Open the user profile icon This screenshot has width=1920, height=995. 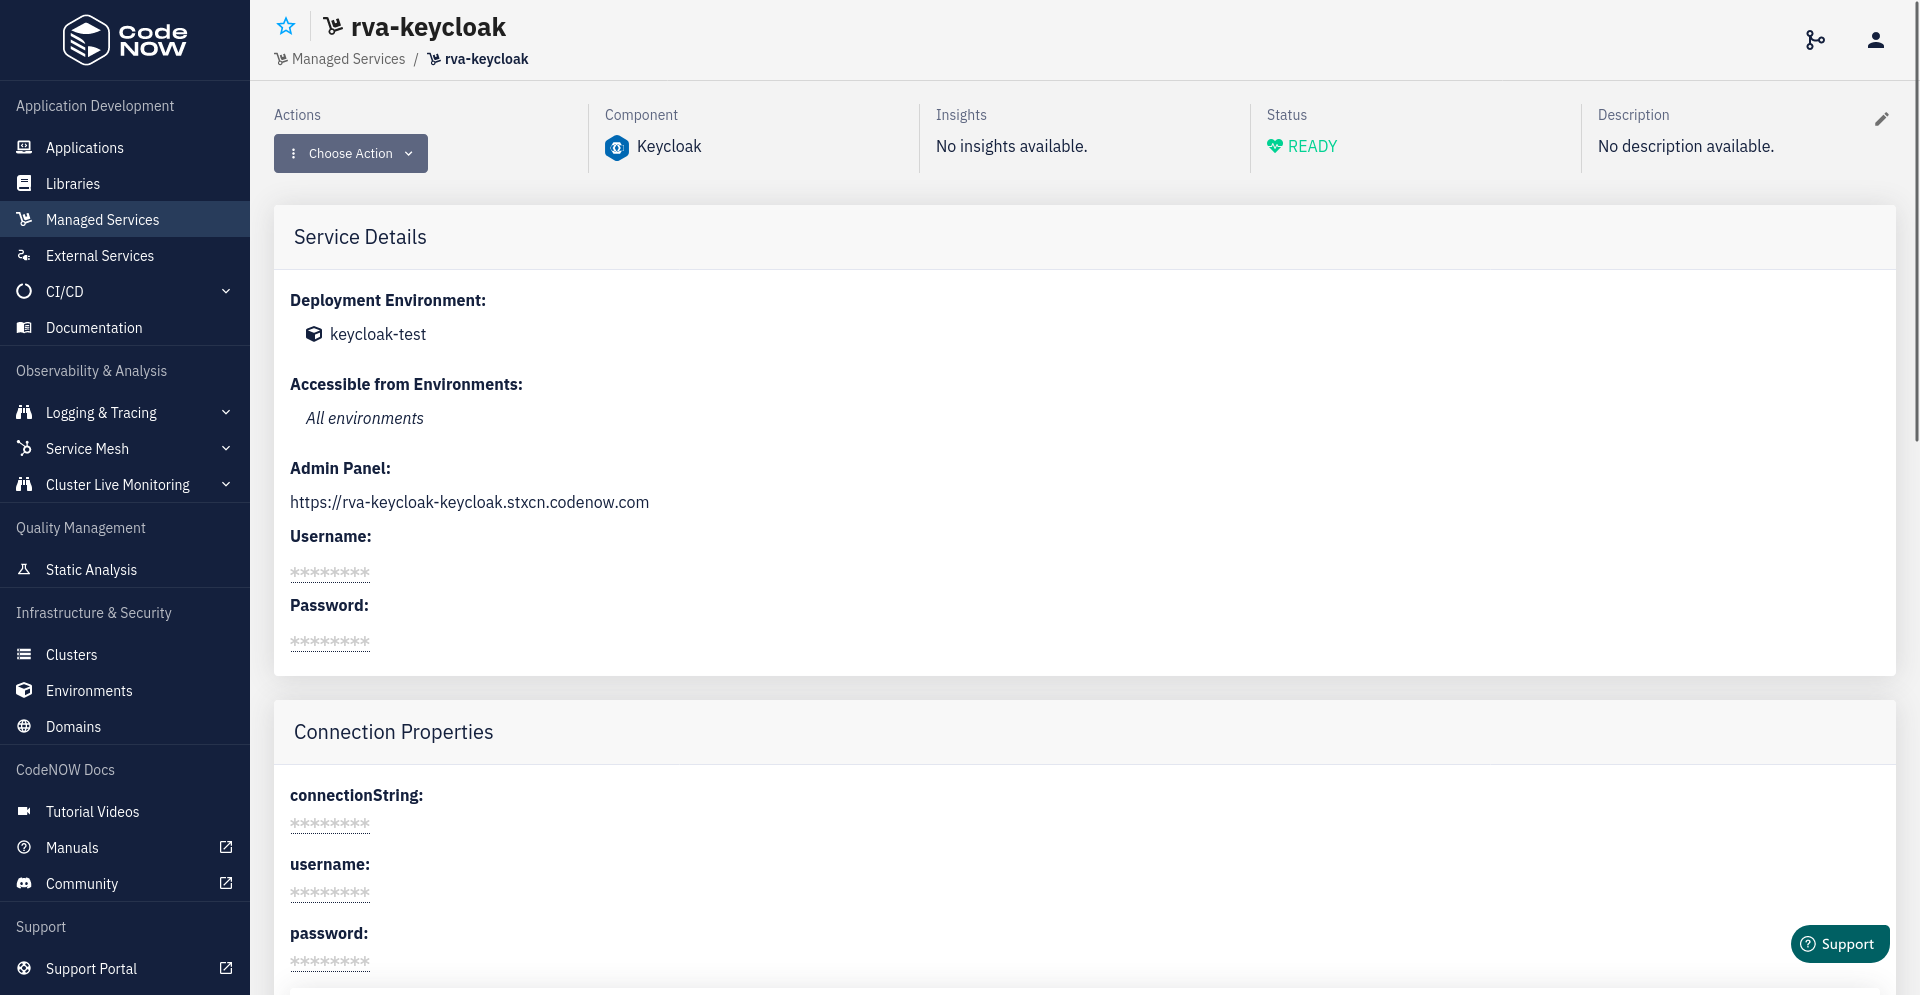click(1876, 40)
